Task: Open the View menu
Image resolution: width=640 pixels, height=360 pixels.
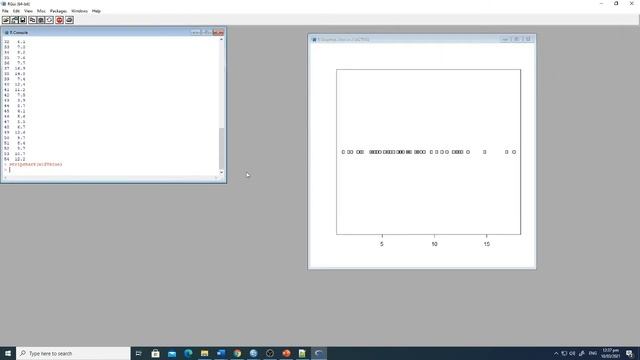Action: [28, 11]
